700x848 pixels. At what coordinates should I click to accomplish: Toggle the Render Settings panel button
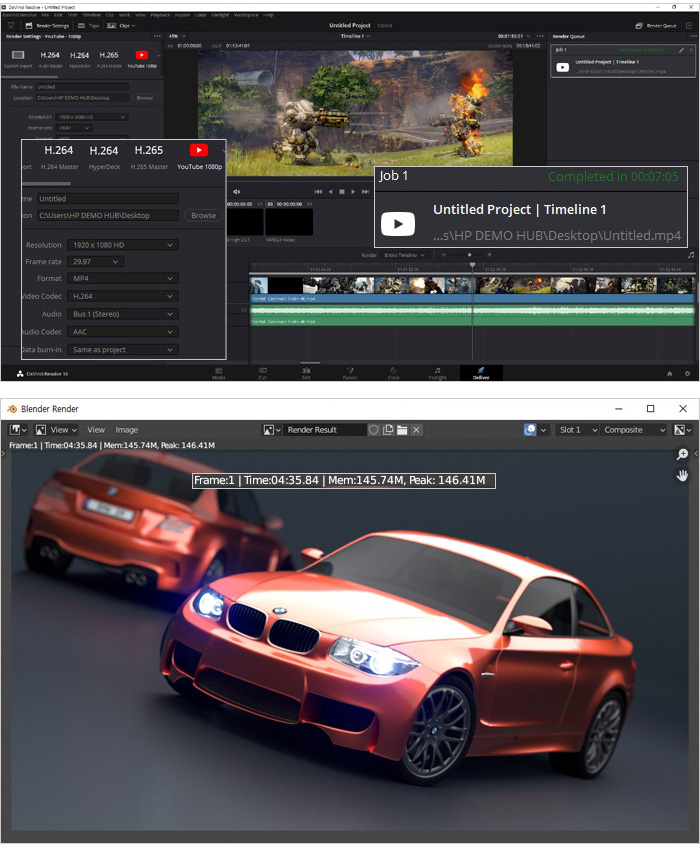[47, 25]
